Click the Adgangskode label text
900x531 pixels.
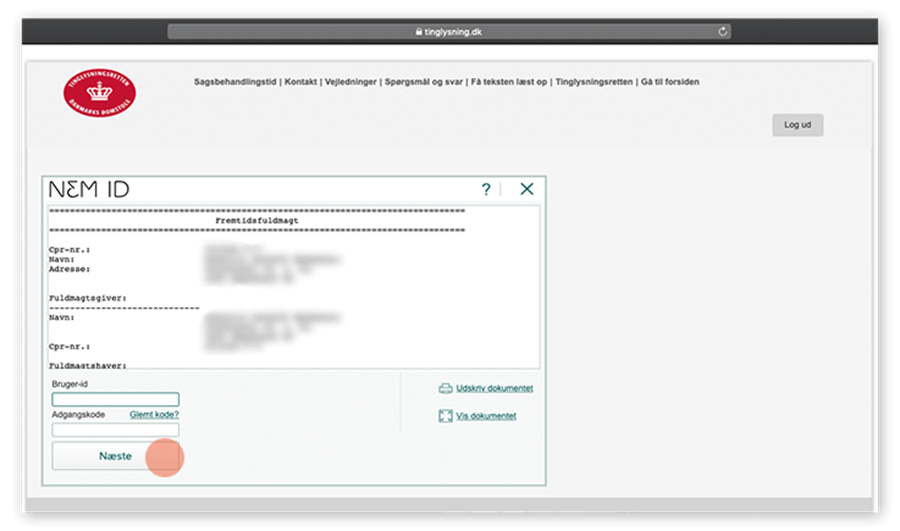coord(78,414)
